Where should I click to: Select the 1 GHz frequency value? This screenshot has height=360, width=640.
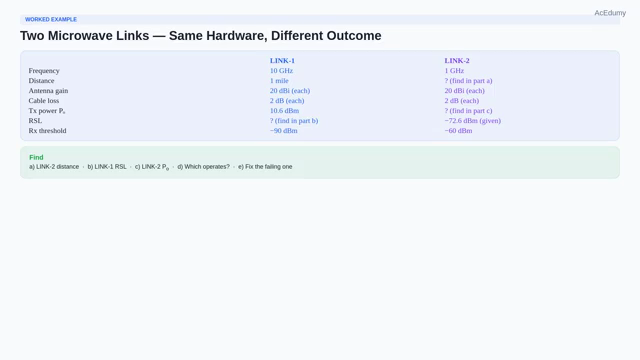(x=454, y=71)
